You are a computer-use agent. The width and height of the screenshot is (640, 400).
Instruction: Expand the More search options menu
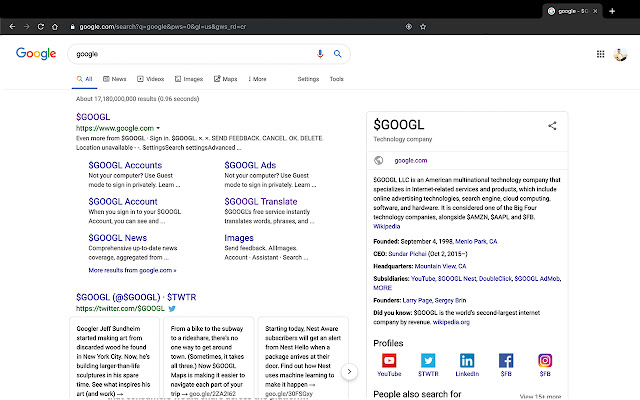point(257,79)
